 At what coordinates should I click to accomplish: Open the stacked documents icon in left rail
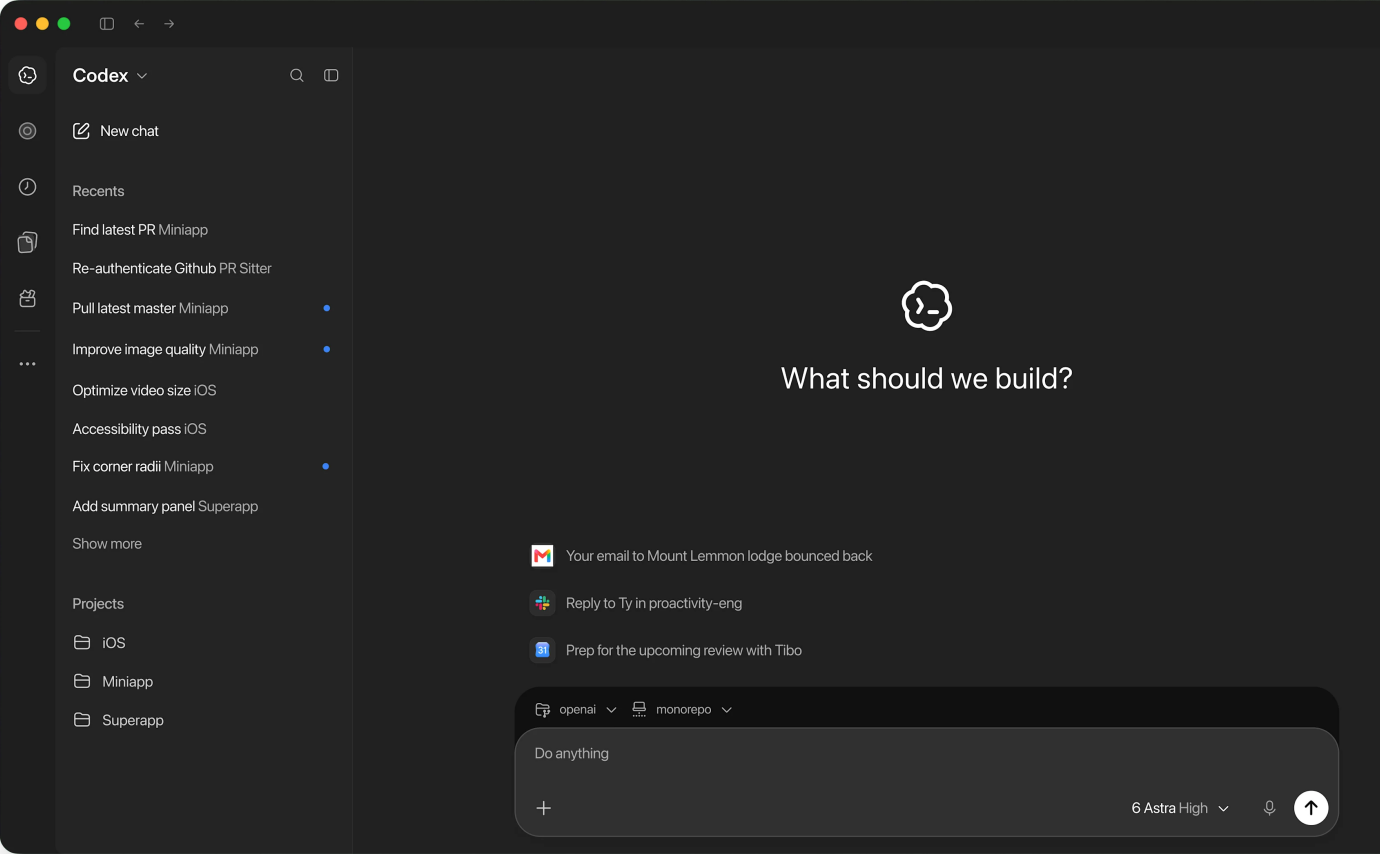tap(28, 242)
